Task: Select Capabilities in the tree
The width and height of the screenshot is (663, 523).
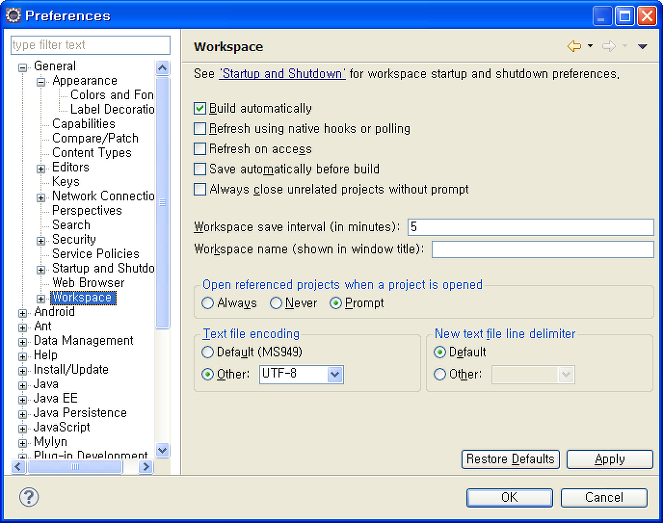Action: (x=84, y=123)
